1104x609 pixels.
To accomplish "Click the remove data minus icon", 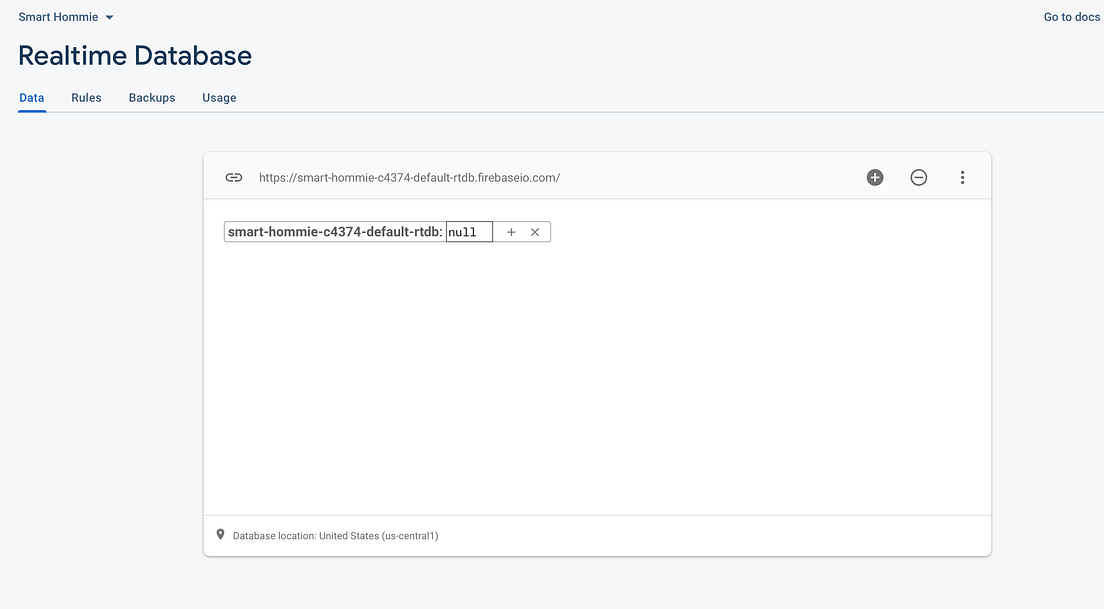I will 919,177.
